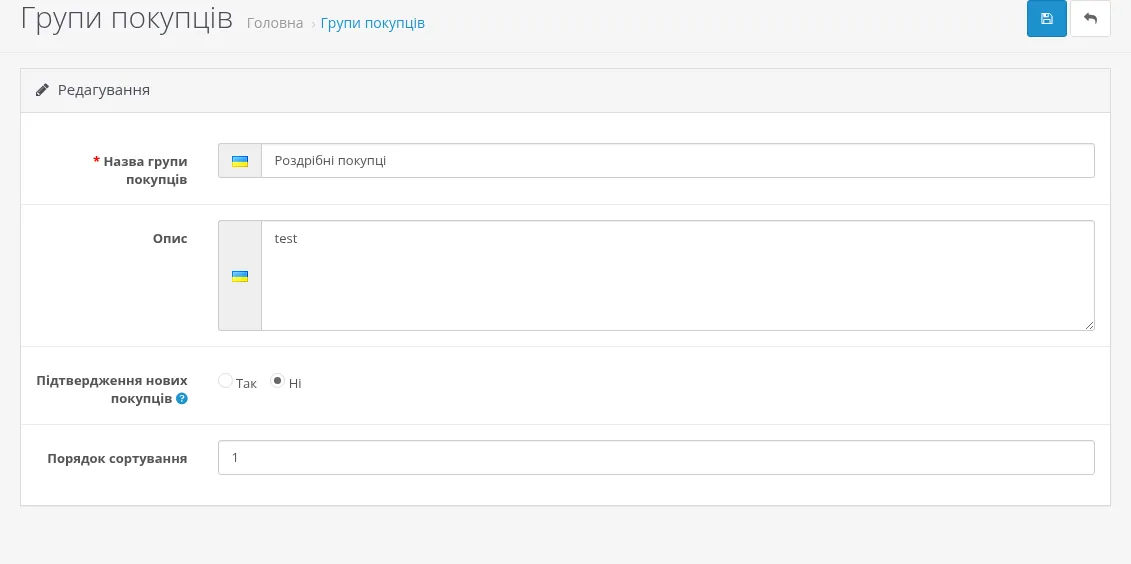The height and width of the screenshot is (564, 1131).
Task: Select the Ні radio option
Action: pos(277,381)
